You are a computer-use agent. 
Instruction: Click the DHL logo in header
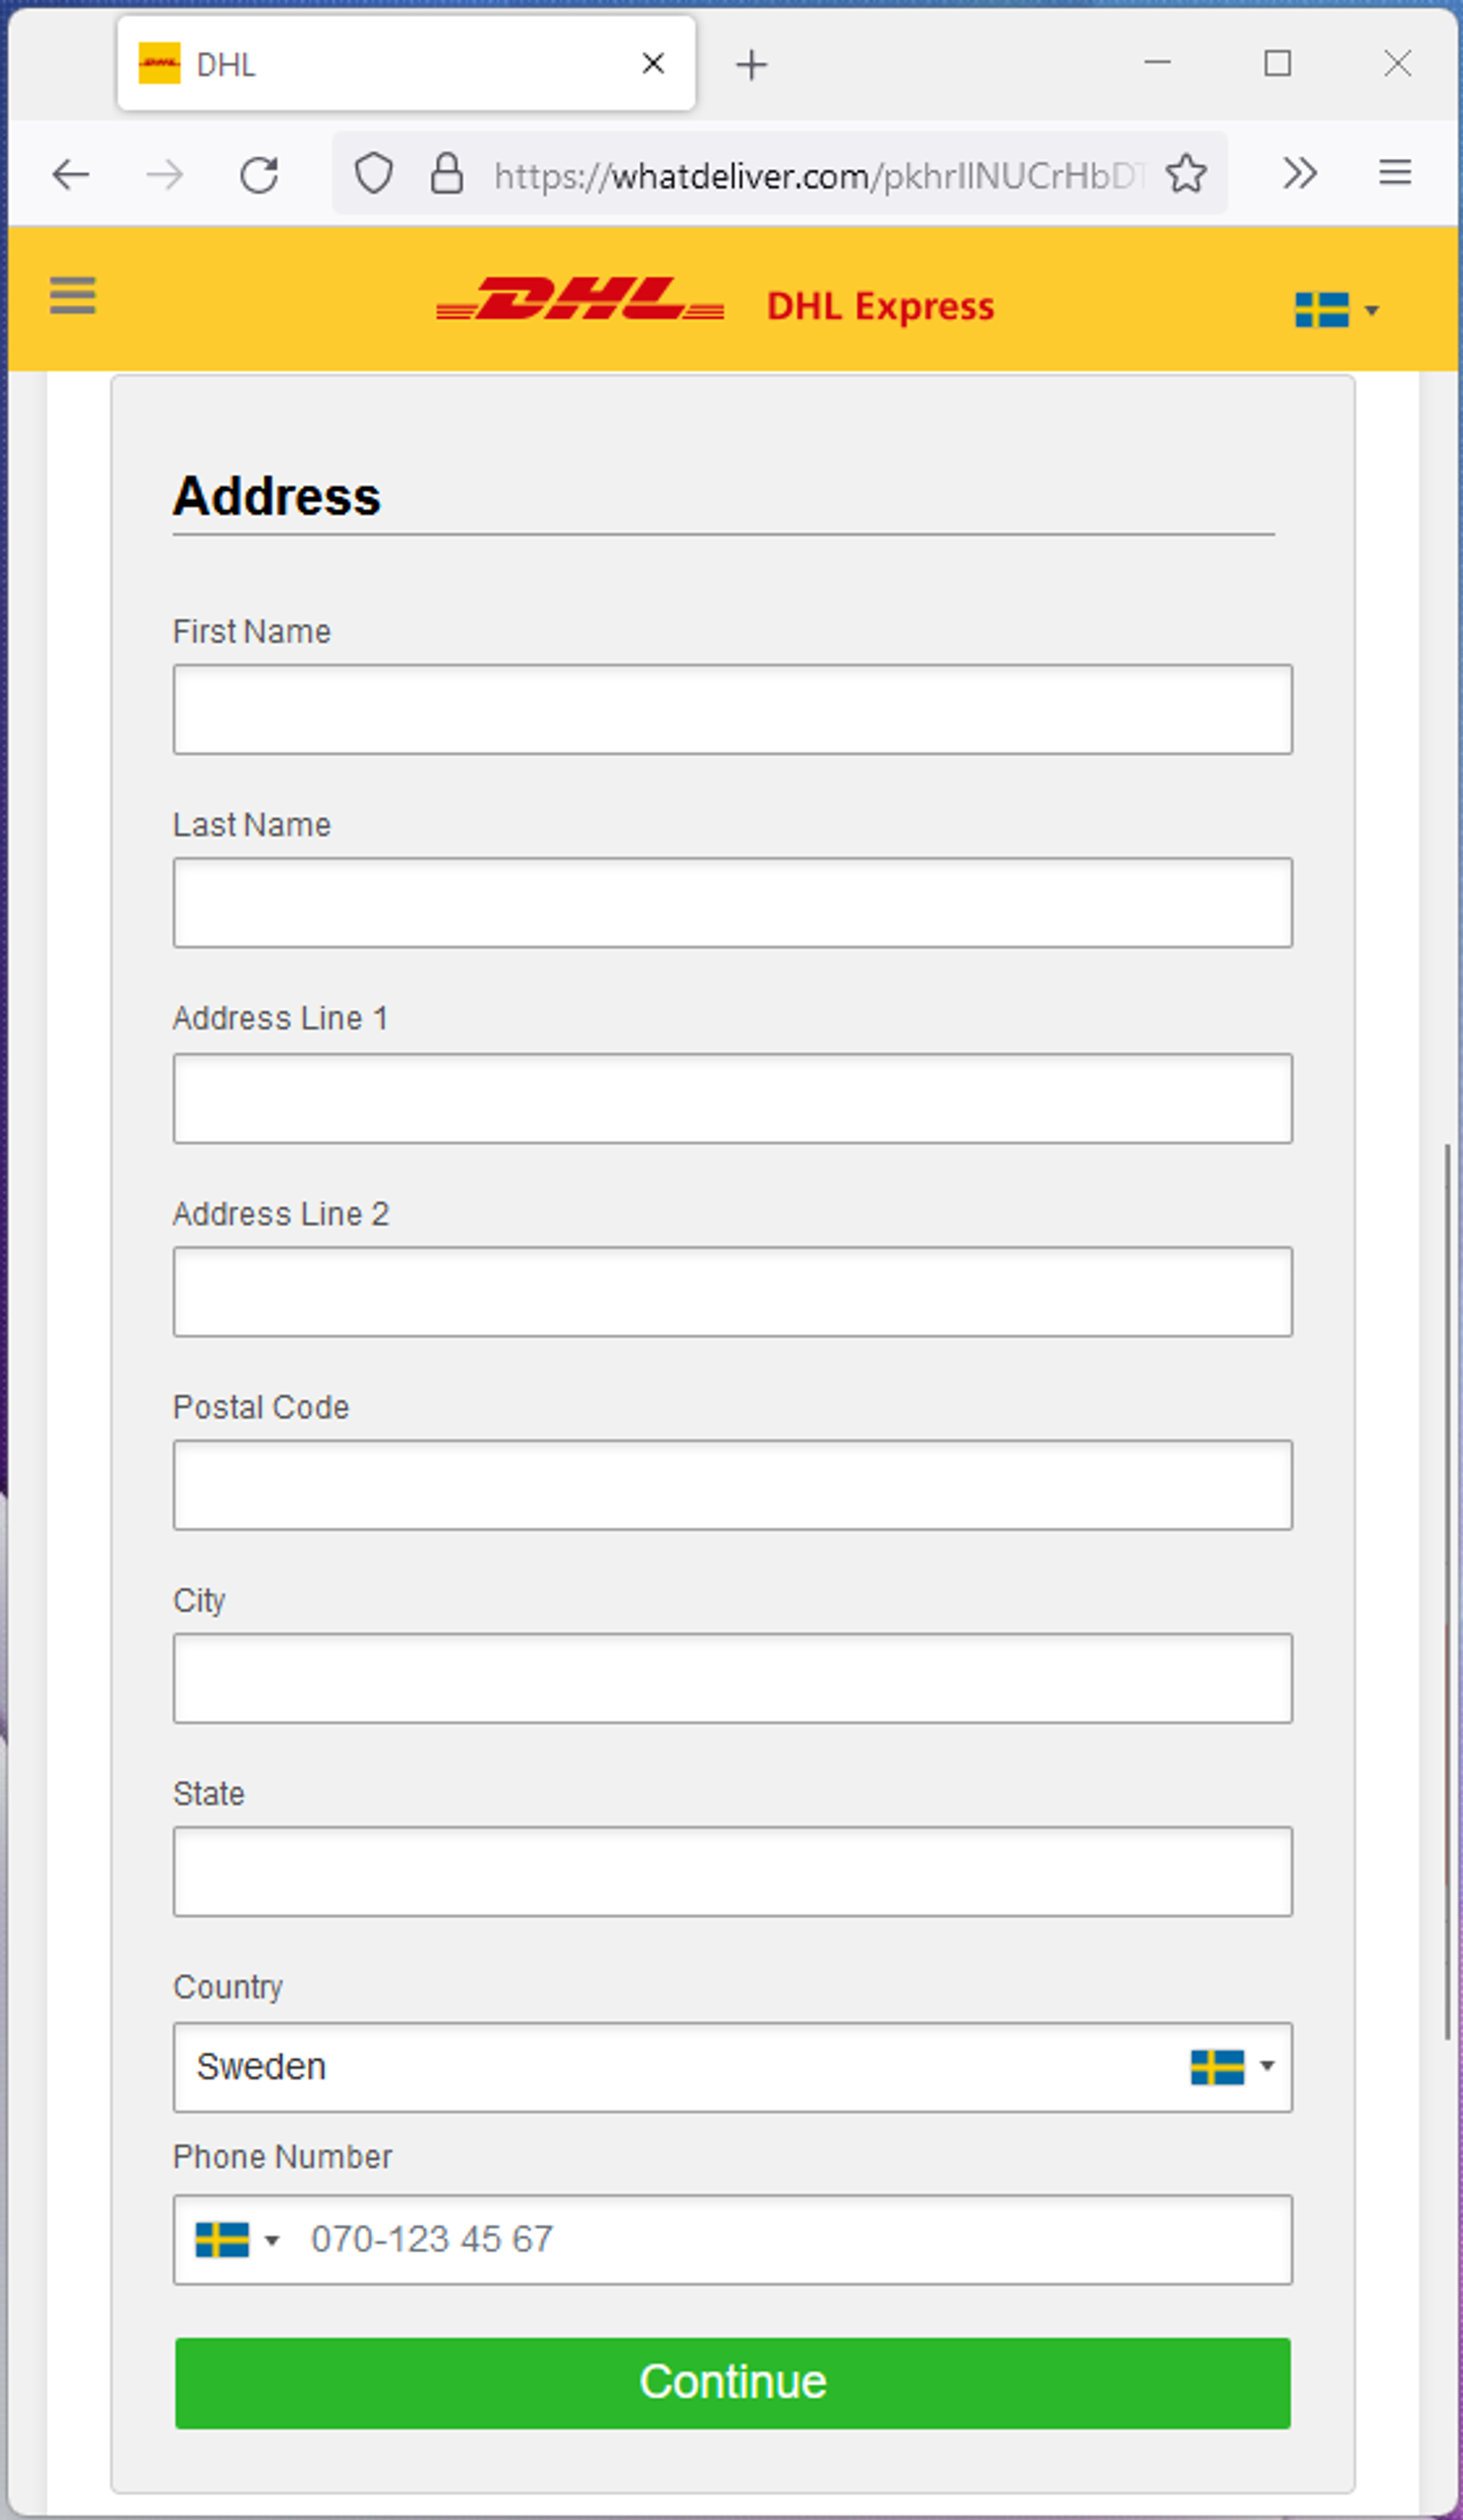(x=580, y=300)
